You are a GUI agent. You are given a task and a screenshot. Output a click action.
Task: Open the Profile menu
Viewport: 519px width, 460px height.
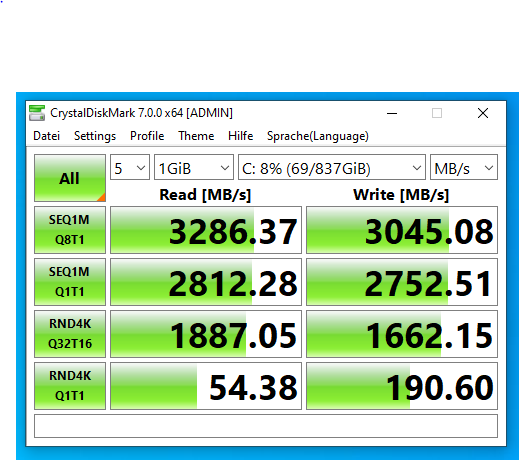coord(147,136)
